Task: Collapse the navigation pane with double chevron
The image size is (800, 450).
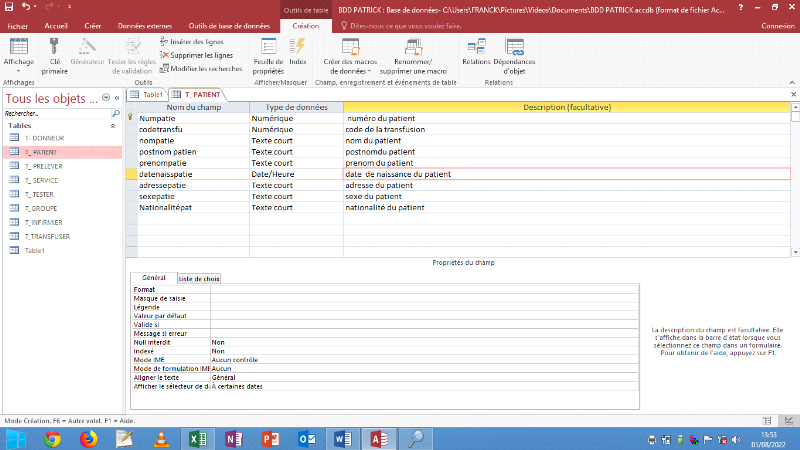Action: click(x=116, y=99)
